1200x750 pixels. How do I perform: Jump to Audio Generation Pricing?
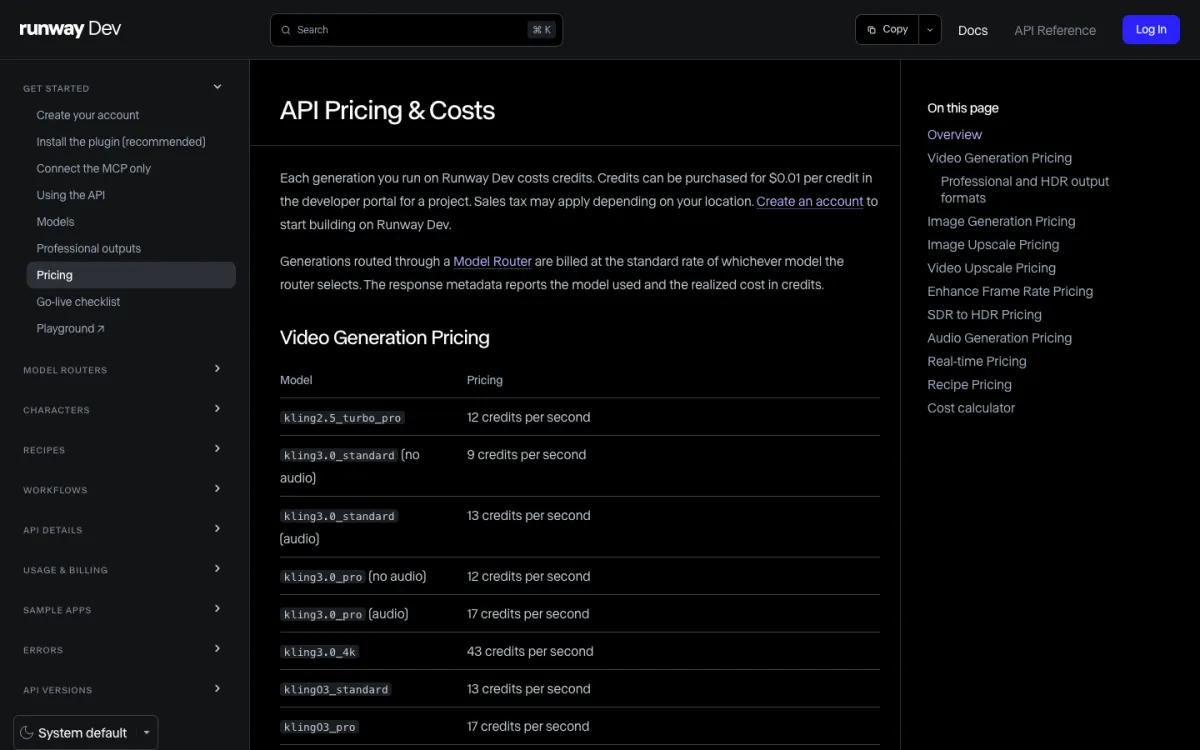click(x=999, y=338)
